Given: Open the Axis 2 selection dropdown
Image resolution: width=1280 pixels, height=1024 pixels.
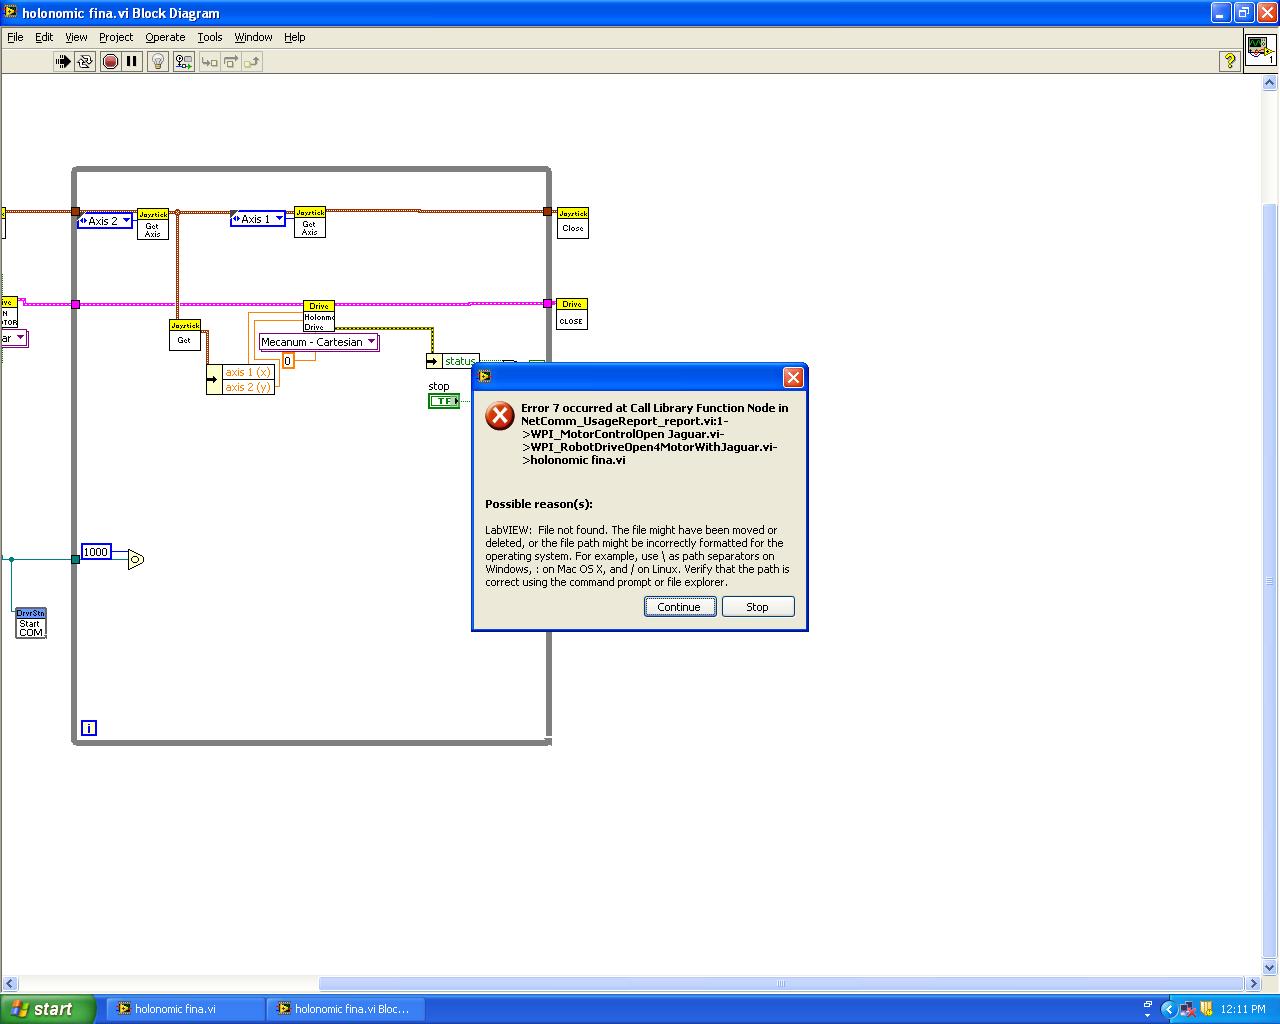Looking at the screenshot, I should click(104, 220).
